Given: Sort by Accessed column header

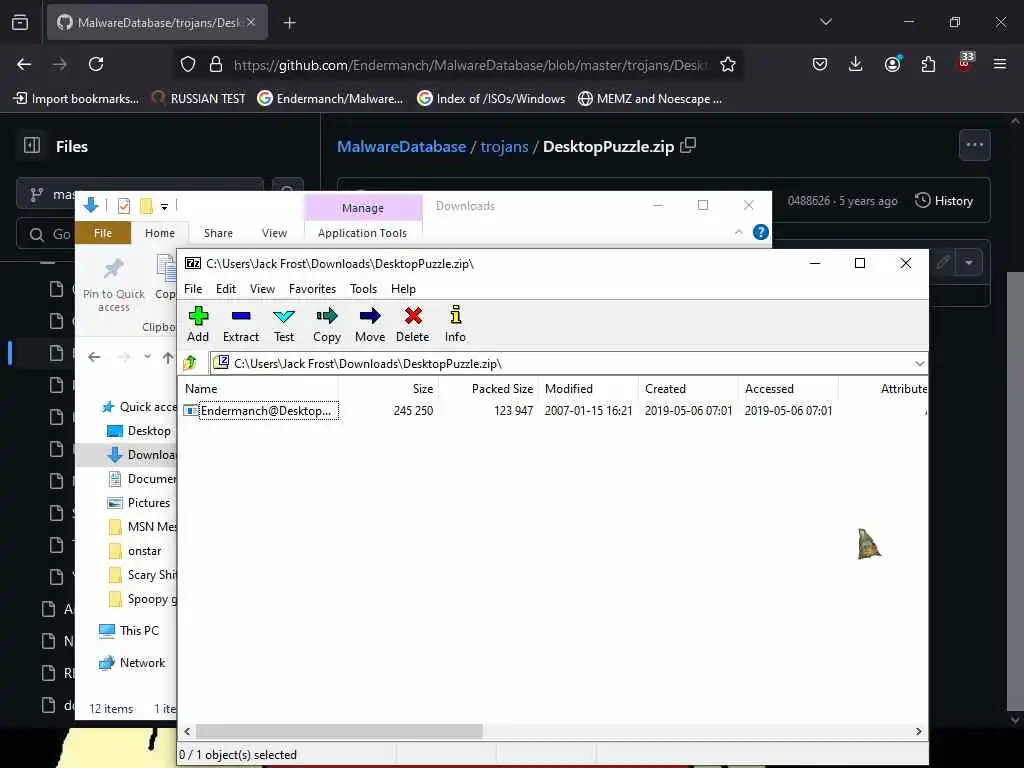Looking at the screenshot, I should click(788, 389).
